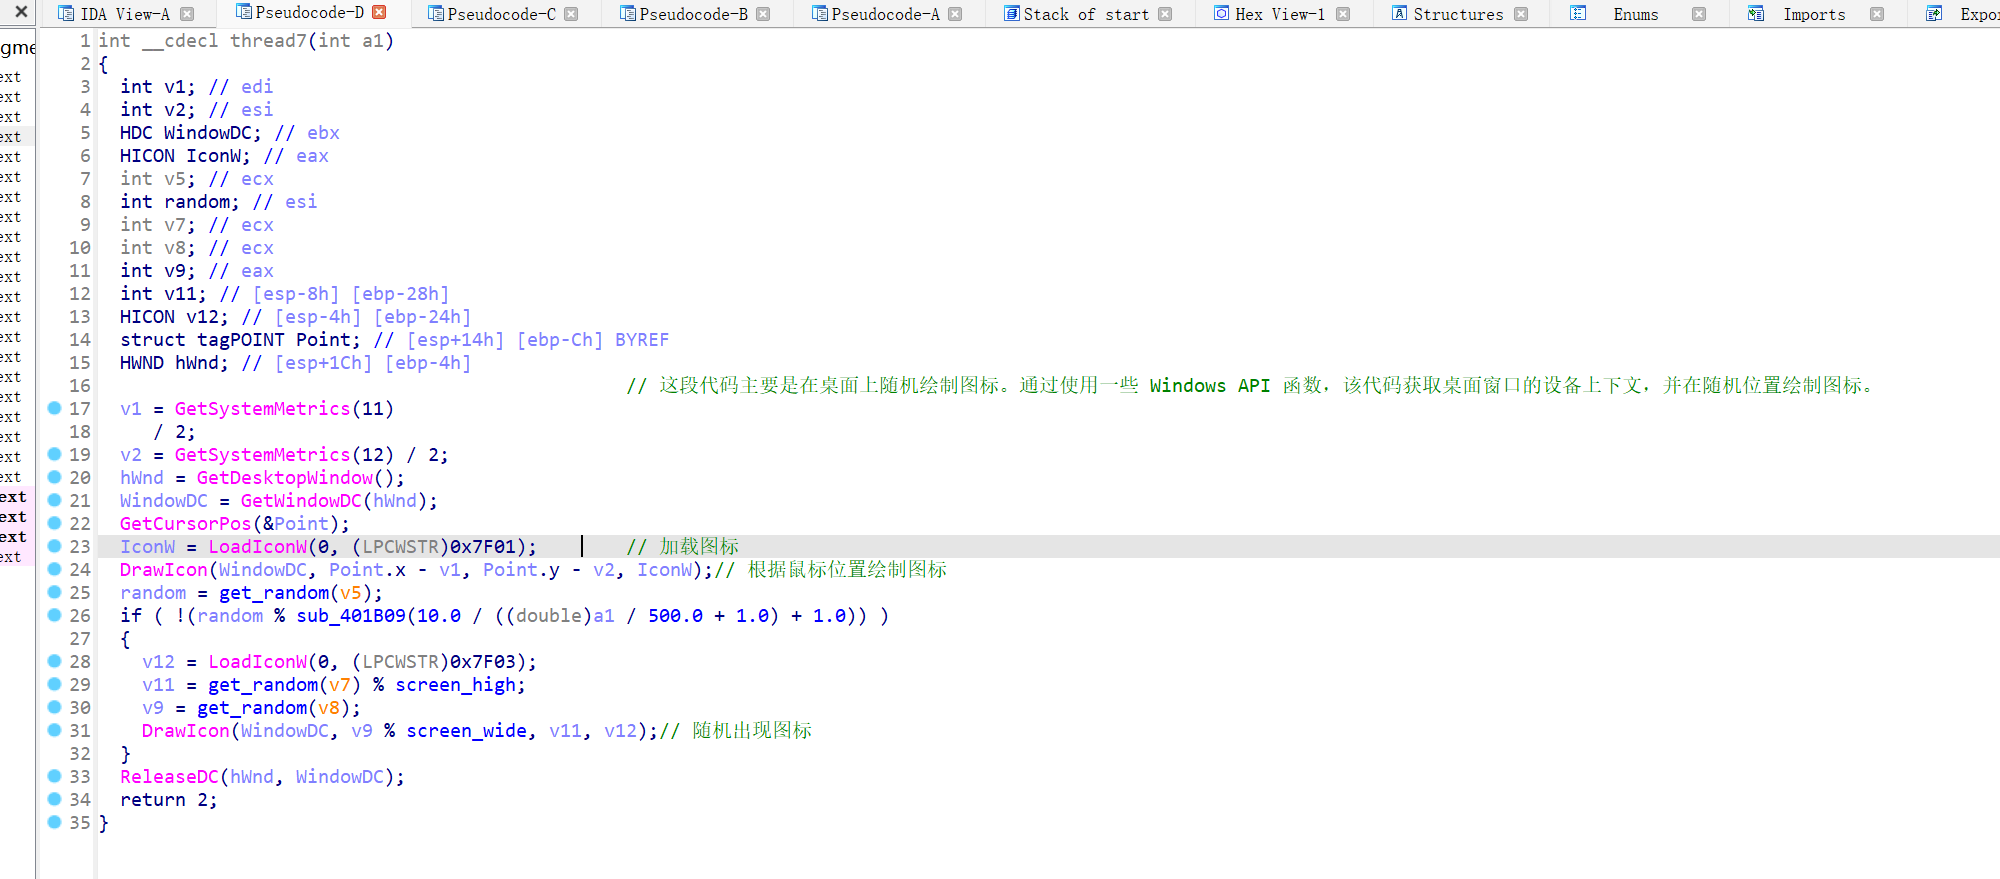Click the Enums tab icon
The height and width of the screenshot is (879, 2000).
[x=1578, y=14]
